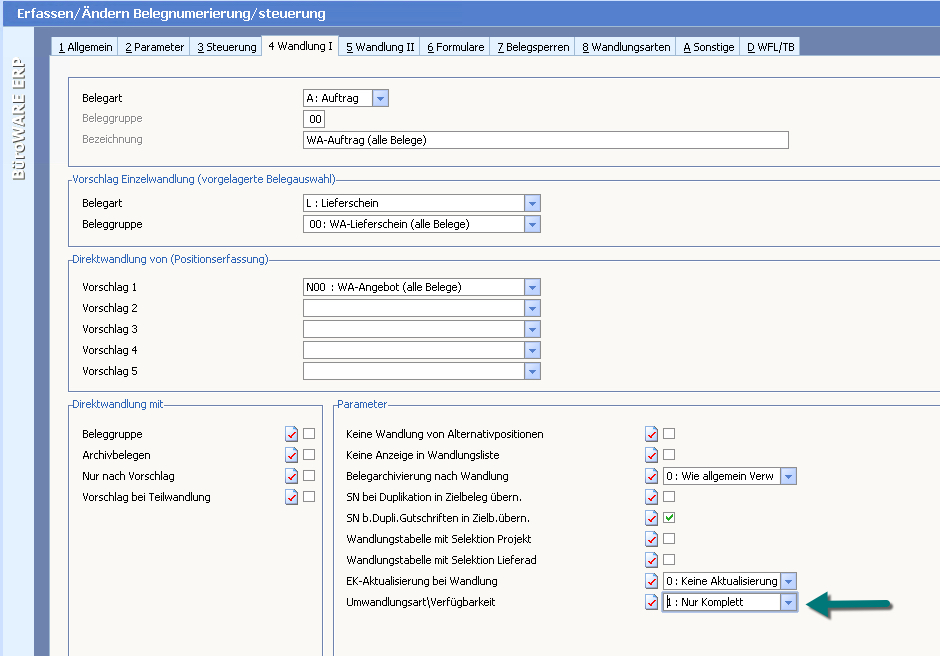Click edit icon for Umwandlungsart\Verfügbarkeit

click(652, 602)
